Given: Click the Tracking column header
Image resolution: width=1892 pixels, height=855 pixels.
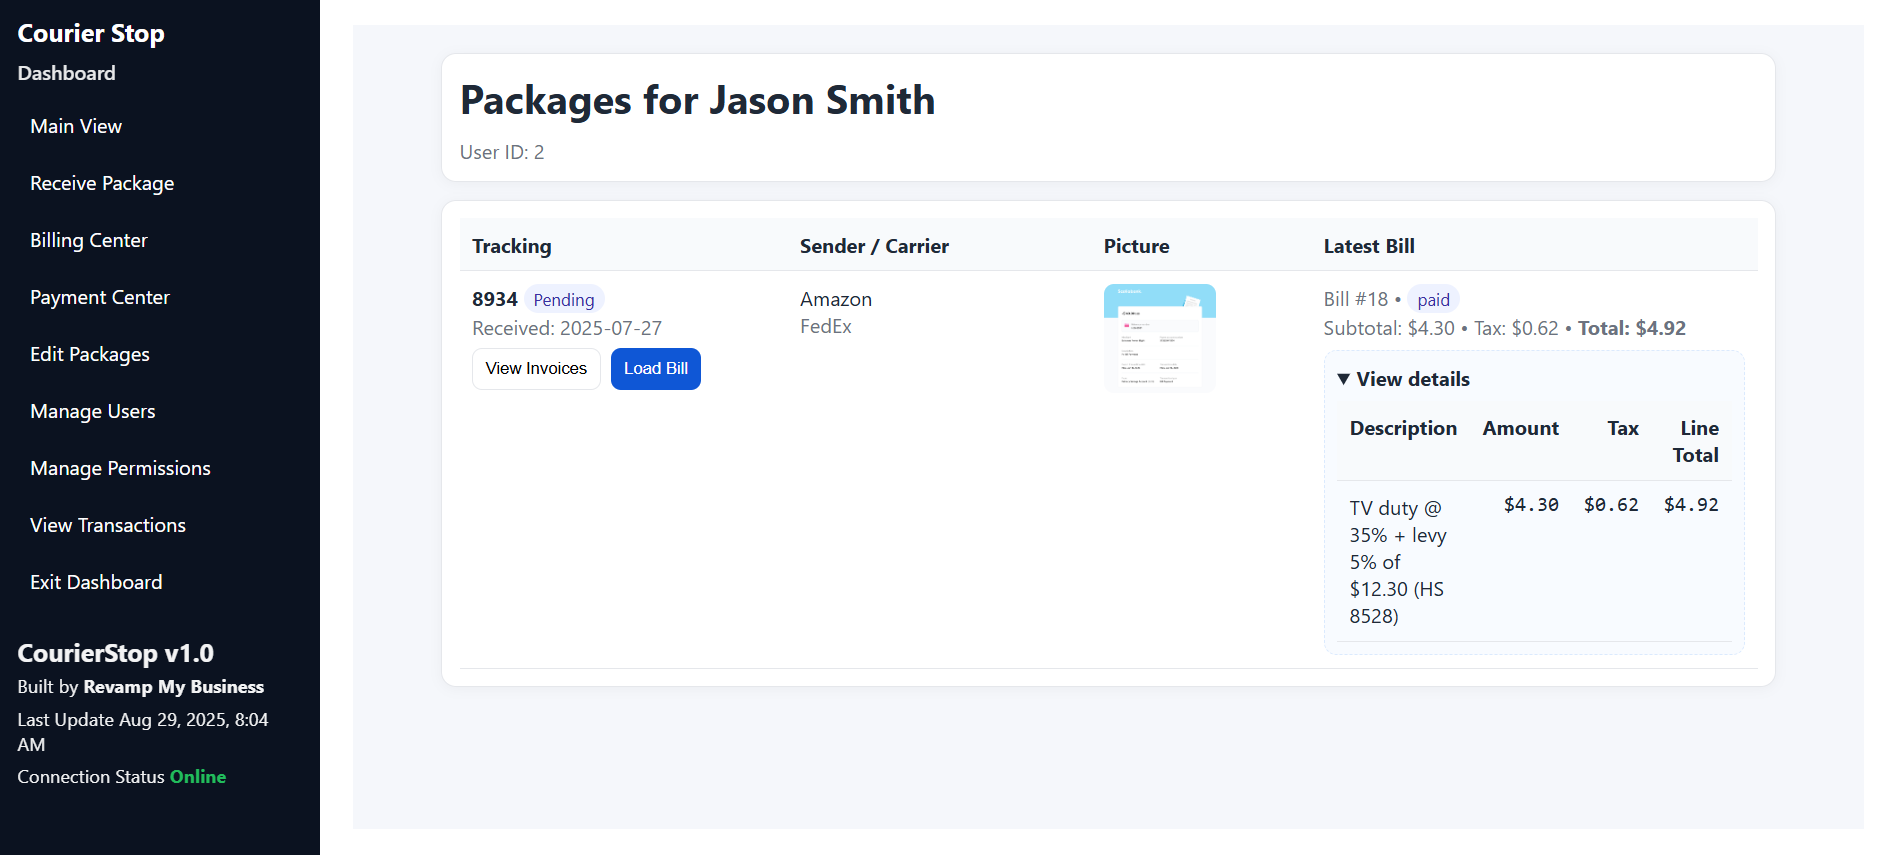Looking at the screenshot, I should [512, 246].
